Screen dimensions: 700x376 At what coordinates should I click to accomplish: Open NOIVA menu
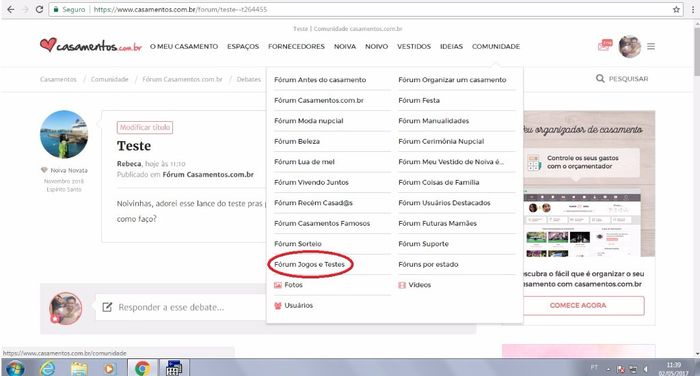[x=345, y=46]
